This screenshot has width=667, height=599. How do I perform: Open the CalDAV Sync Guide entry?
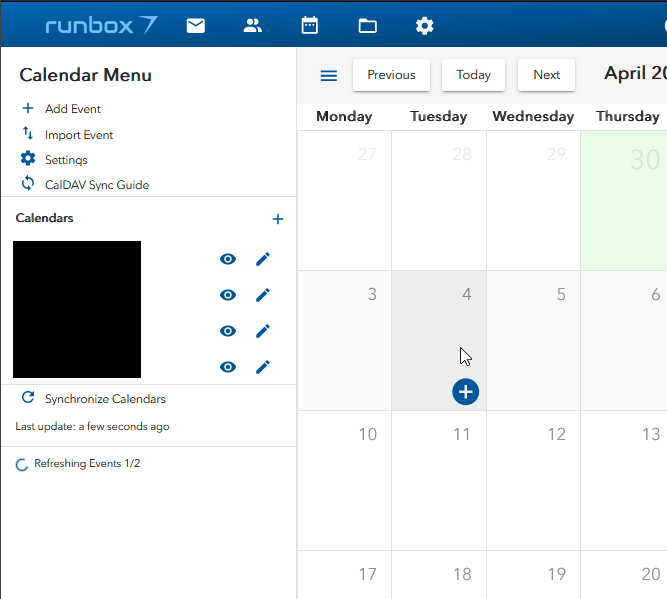click(97, 185)
